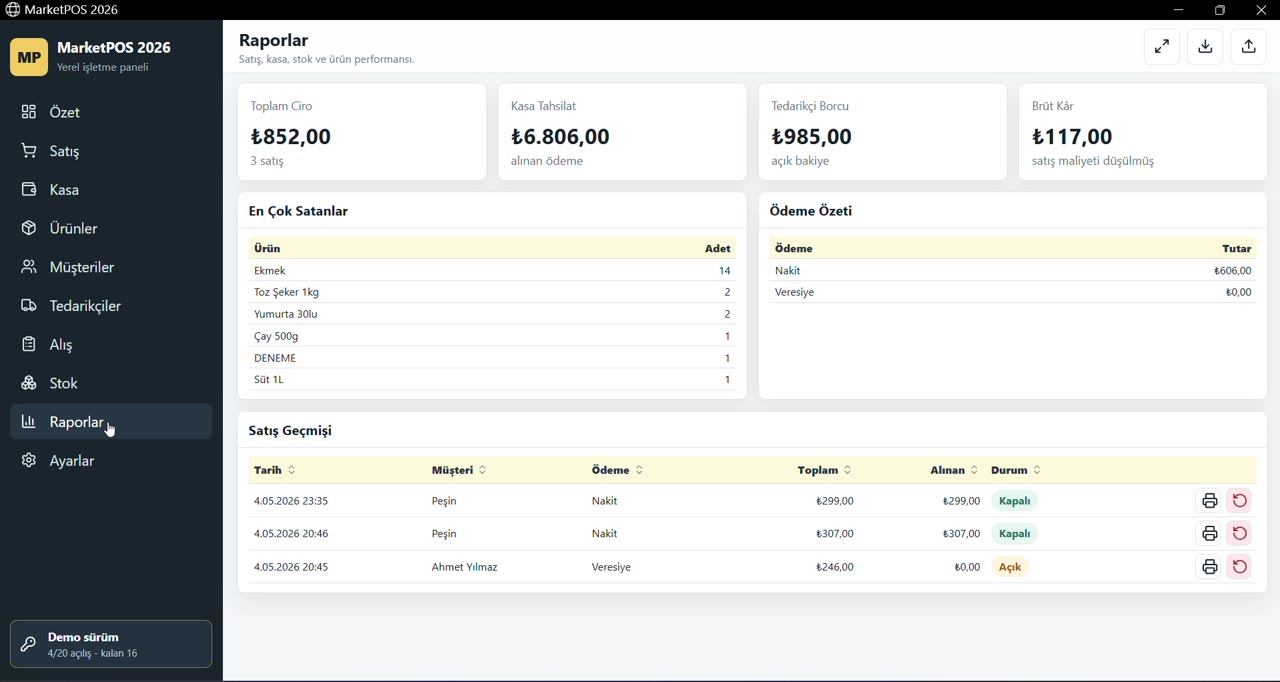Click the Kasa wallet icon
This screenshot has width=1280, height=682.
tap(29, 190)
